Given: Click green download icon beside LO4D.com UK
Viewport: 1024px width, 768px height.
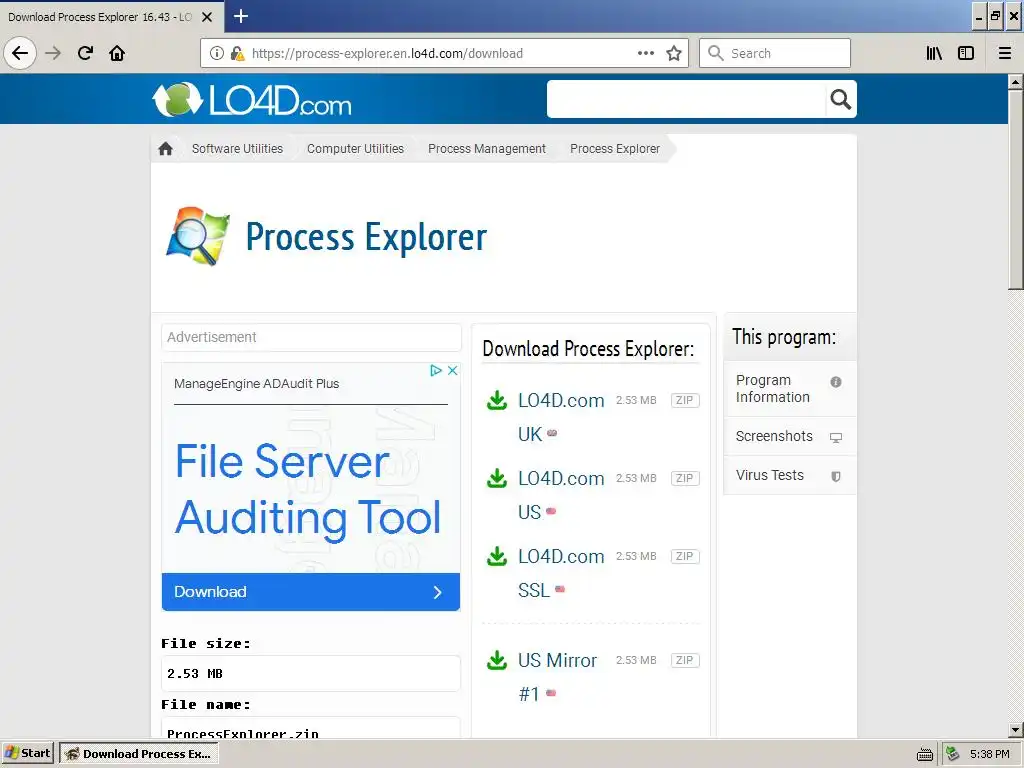Looking at the screenshot, I should click(497, 400).
